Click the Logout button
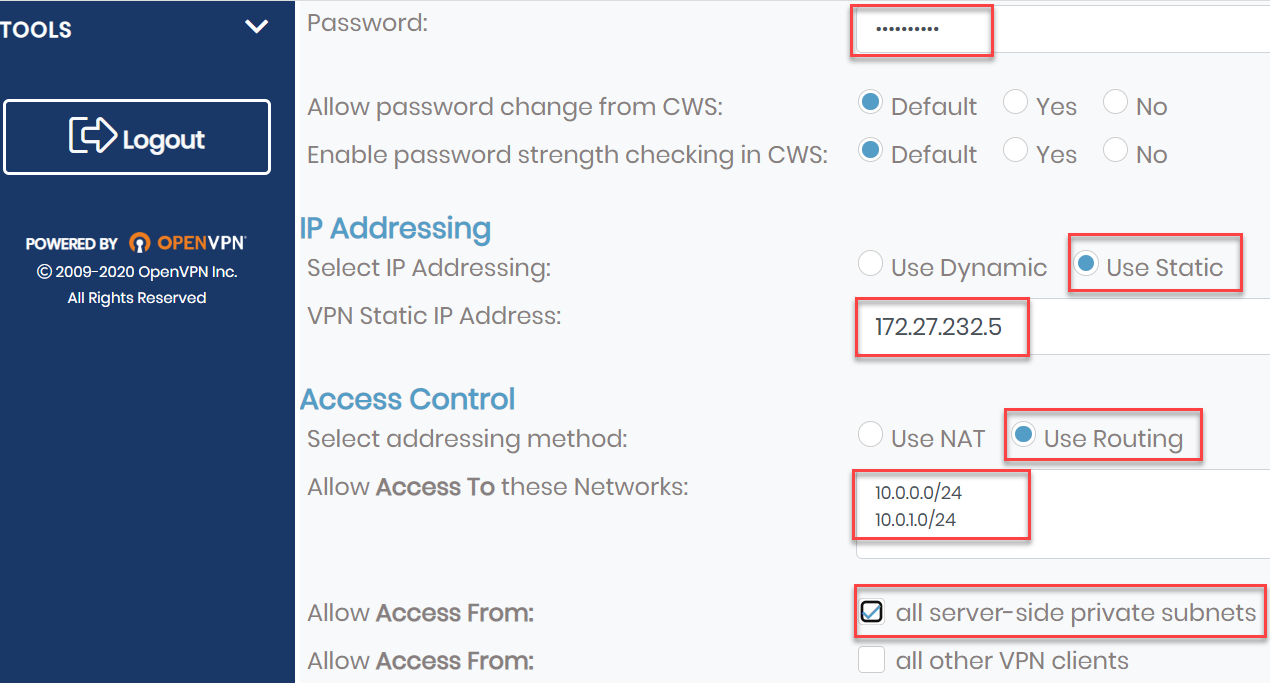Image resolution: width=1270 pixels, height=683 pixels. coord(137,137)
